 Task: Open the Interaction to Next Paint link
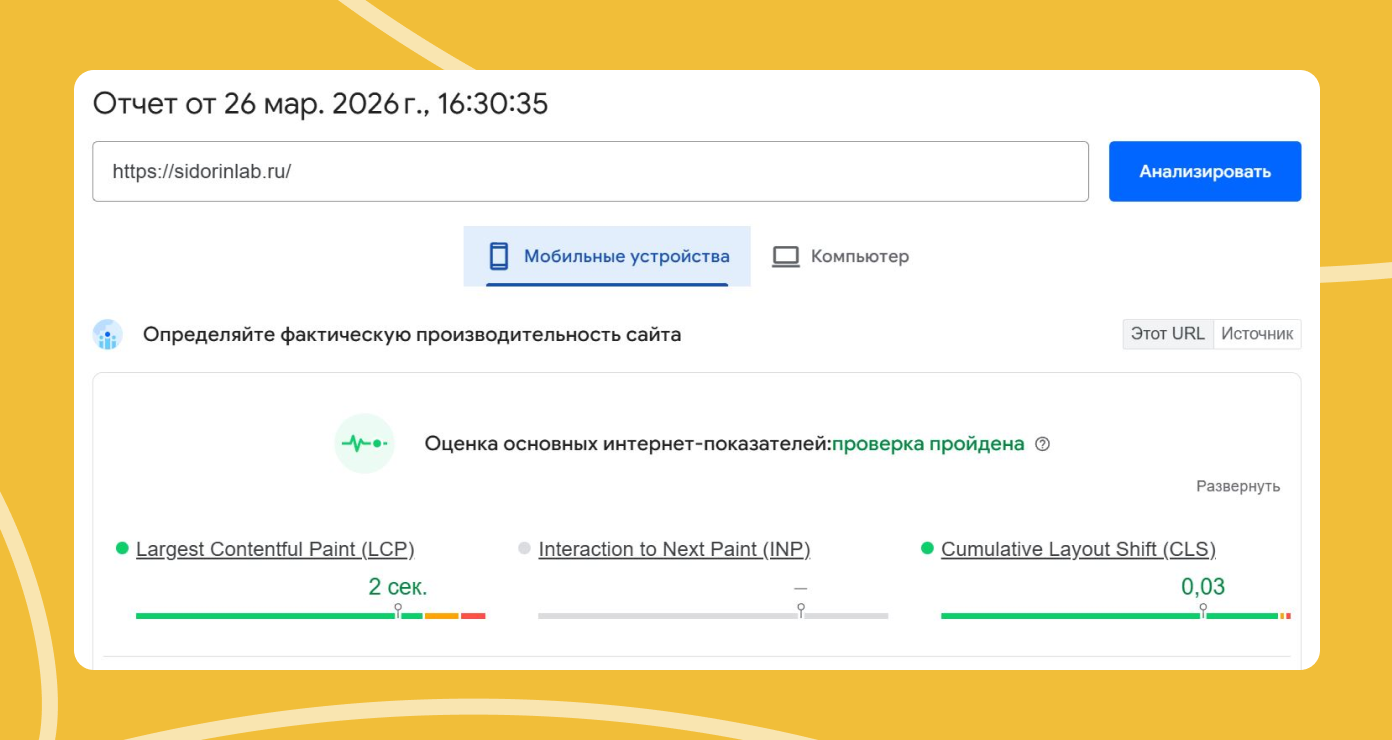click(674, 548)
